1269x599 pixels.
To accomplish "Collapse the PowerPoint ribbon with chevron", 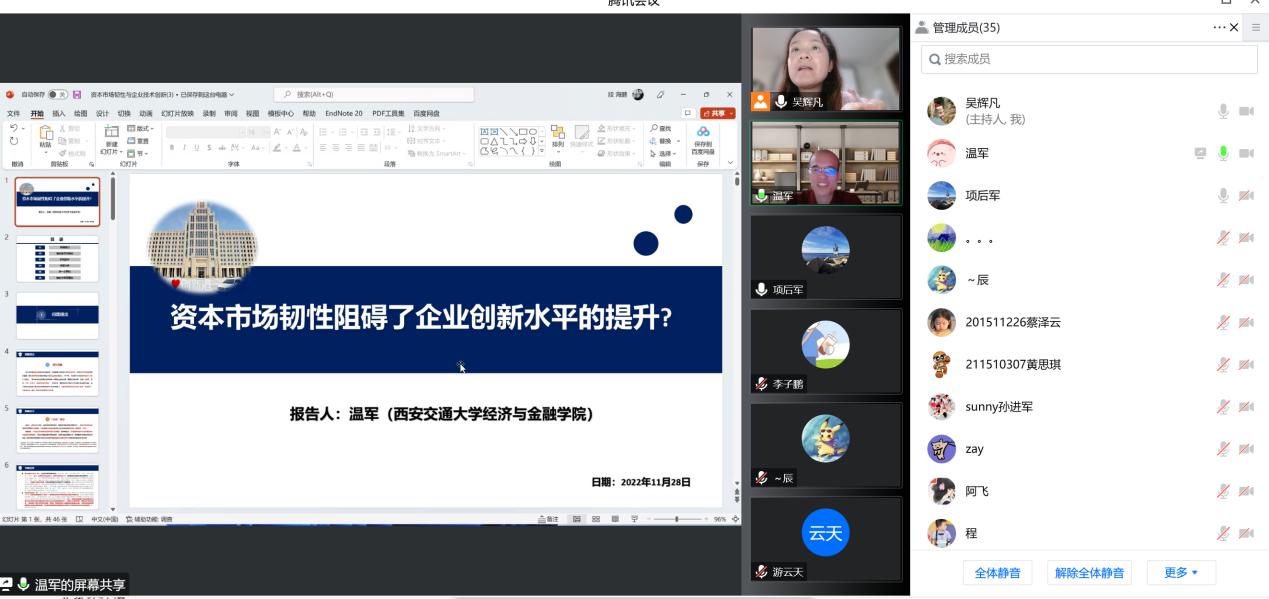I will click(730, 163).
